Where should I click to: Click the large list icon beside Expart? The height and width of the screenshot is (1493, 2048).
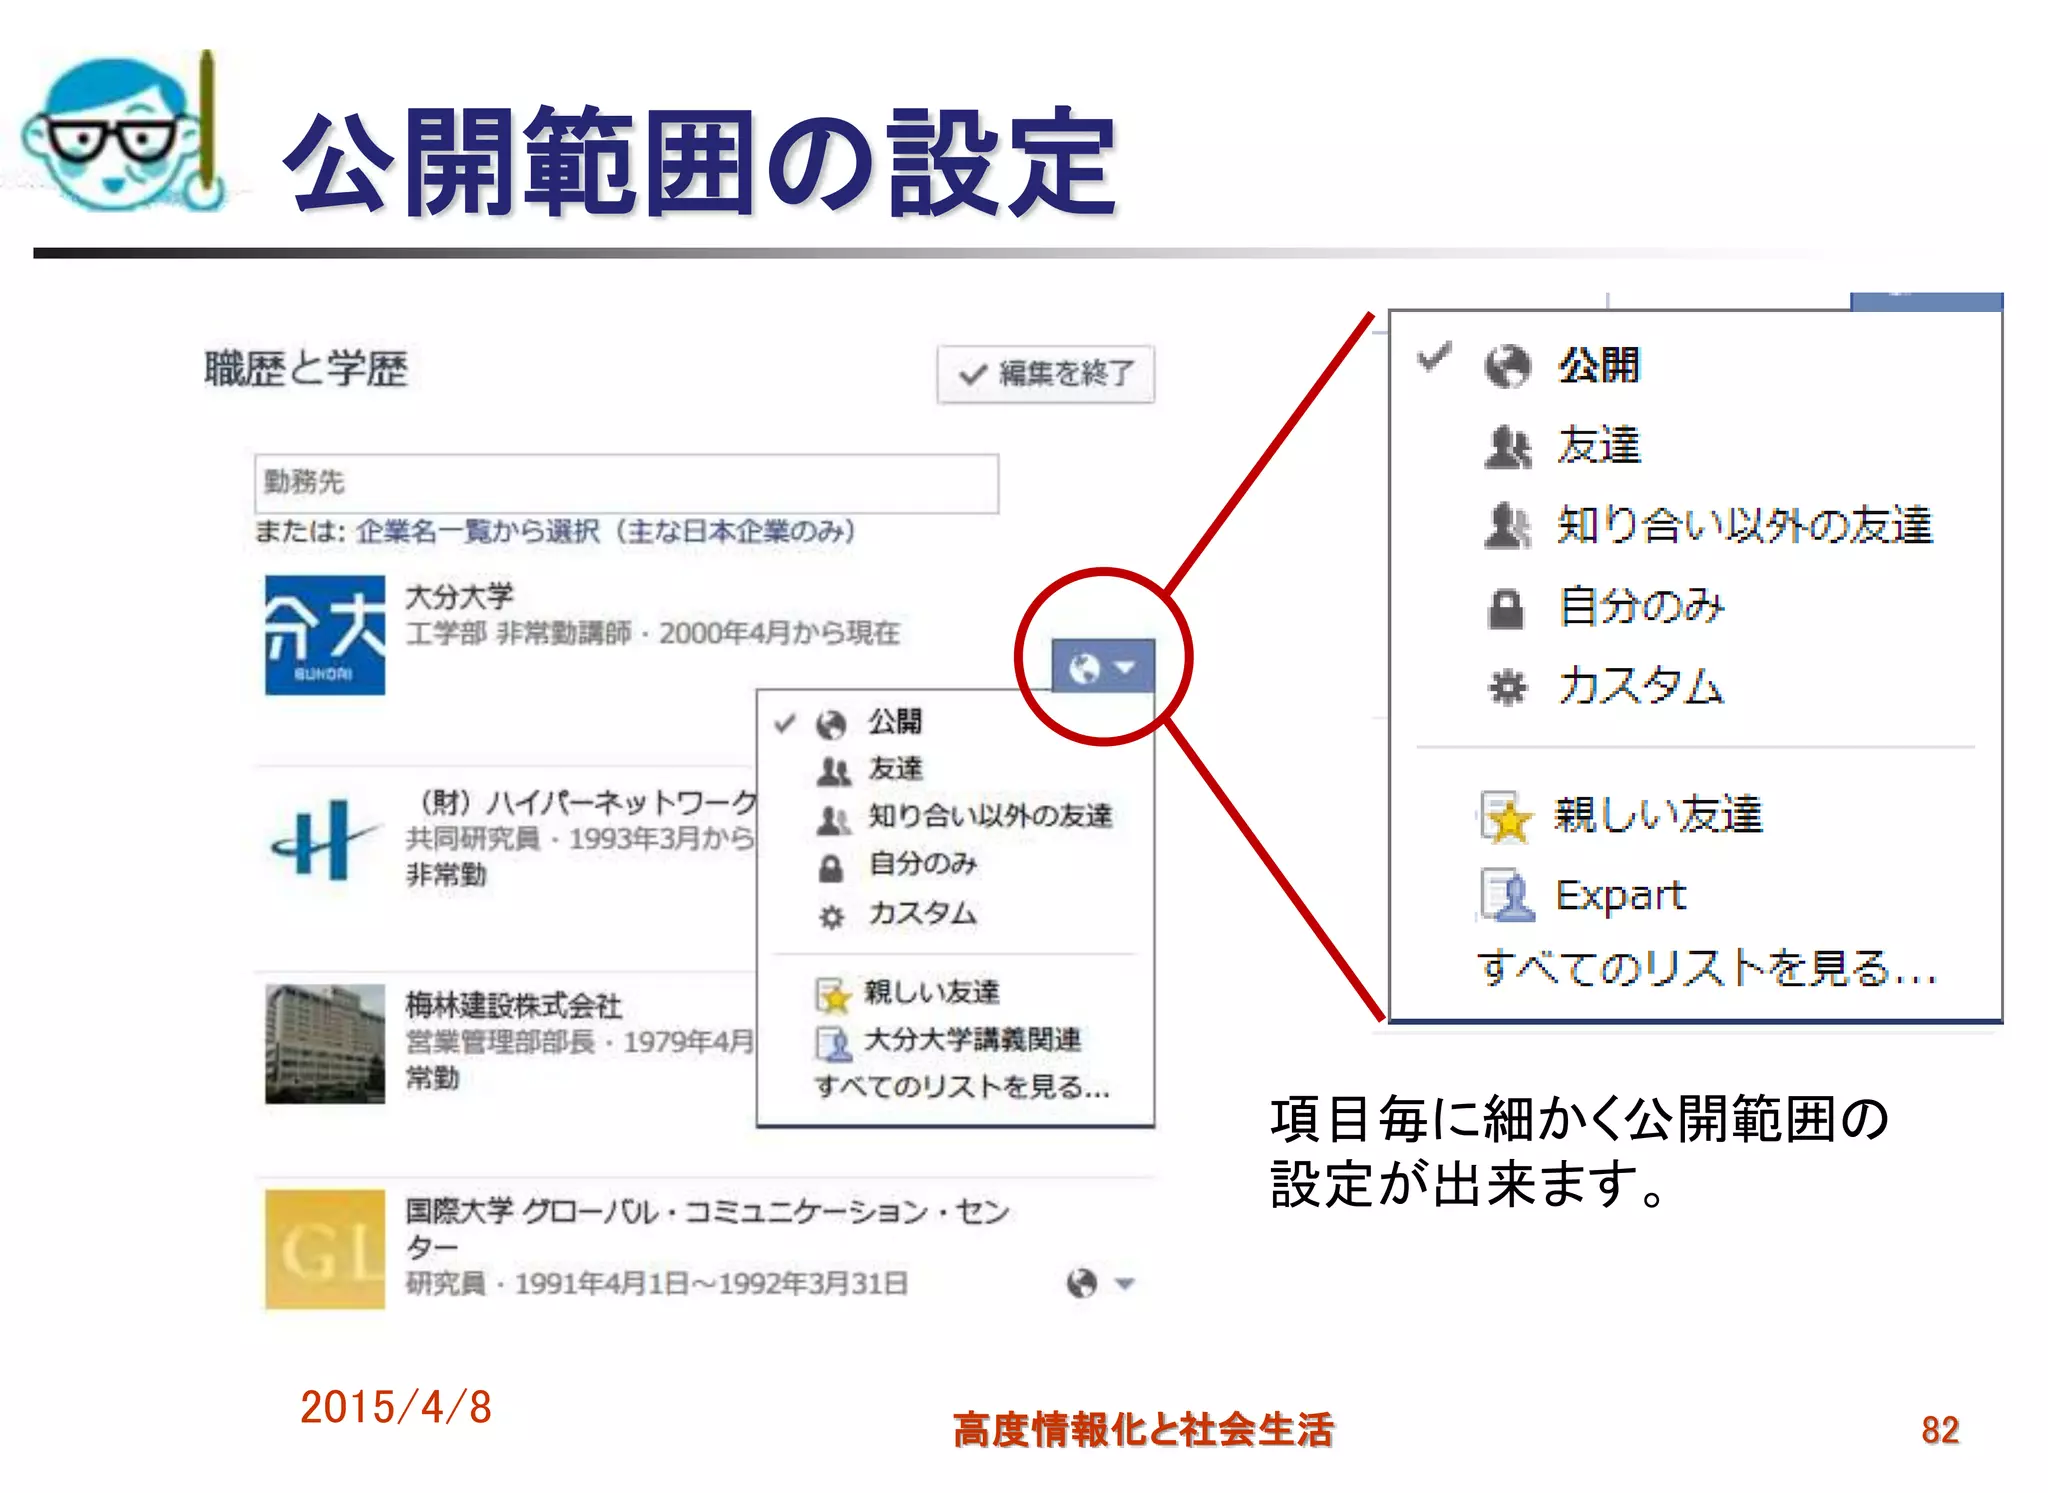click(x=1507, y=895)
